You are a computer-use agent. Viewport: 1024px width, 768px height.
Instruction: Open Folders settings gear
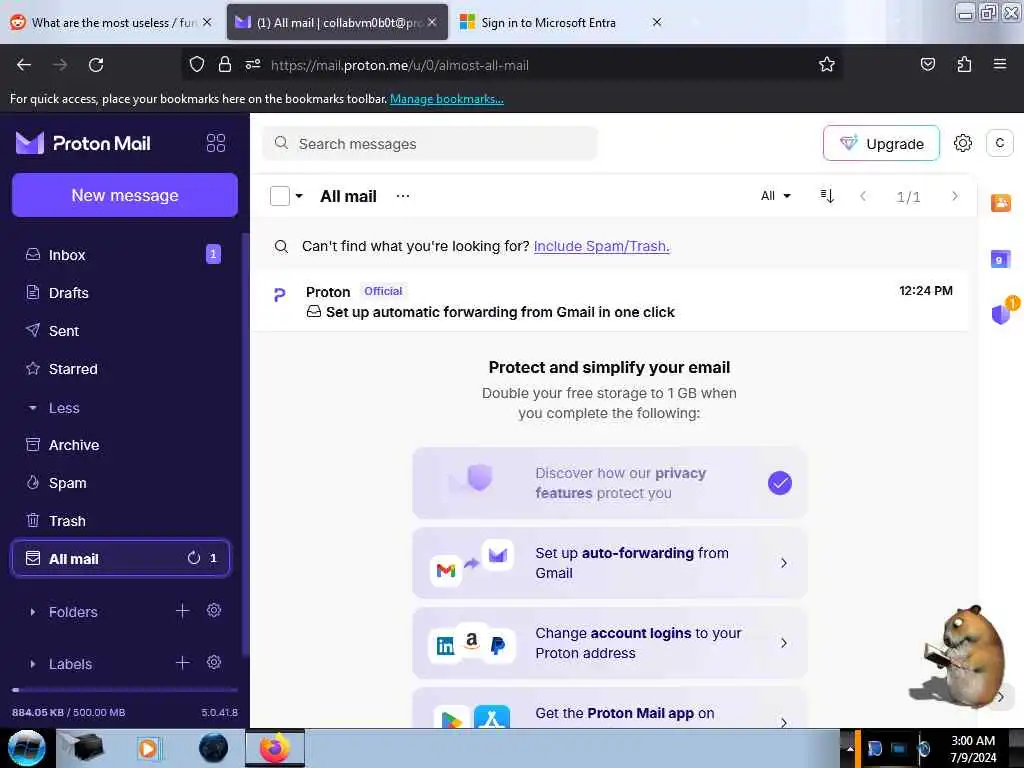tap(214, 611)
